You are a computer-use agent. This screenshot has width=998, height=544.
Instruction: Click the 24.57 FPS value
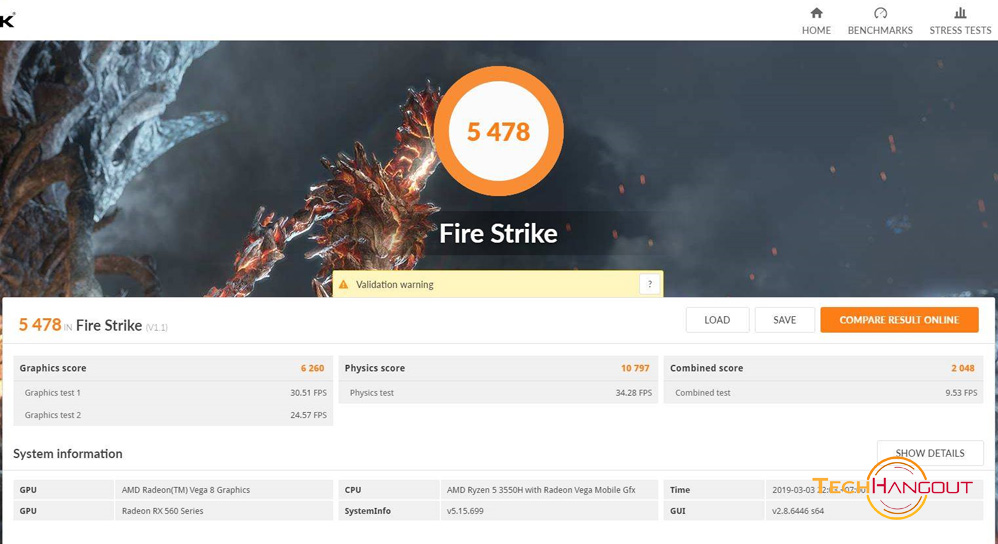point(309,415)
